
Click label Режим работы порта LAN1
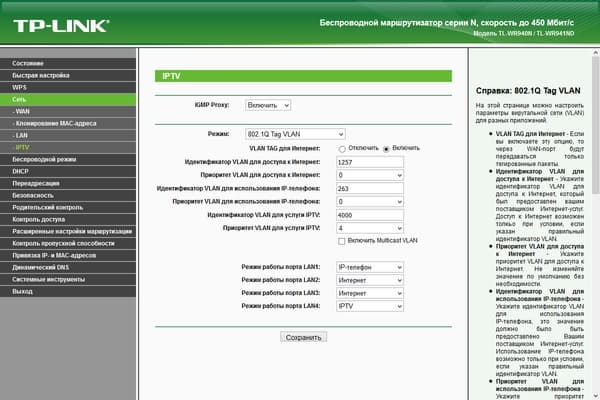[x=281, y=267]
